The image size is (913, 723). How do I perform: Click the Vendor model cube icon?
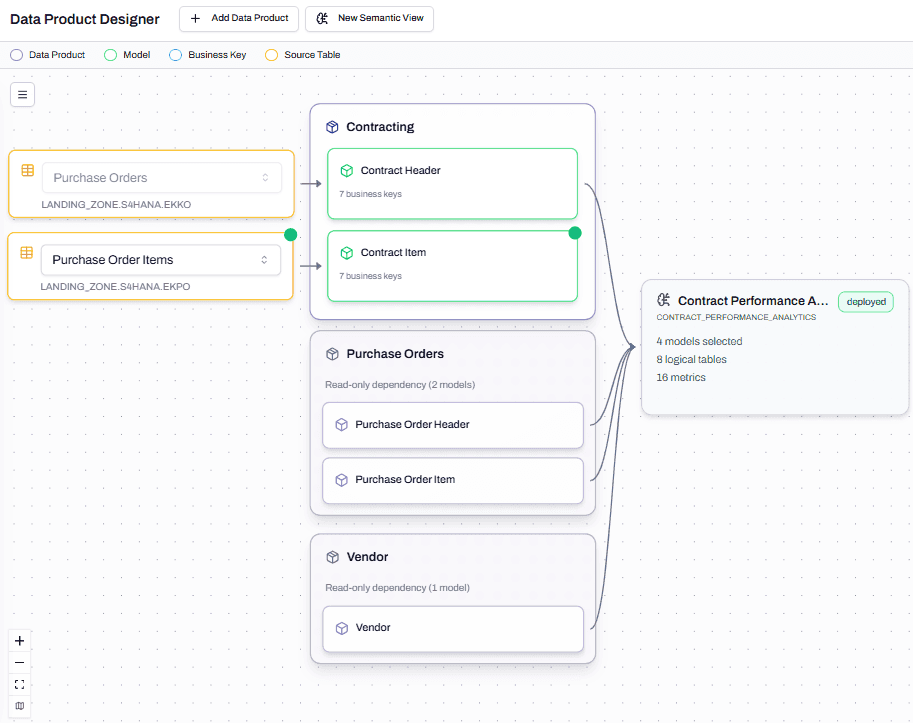(x=342, y=628)
